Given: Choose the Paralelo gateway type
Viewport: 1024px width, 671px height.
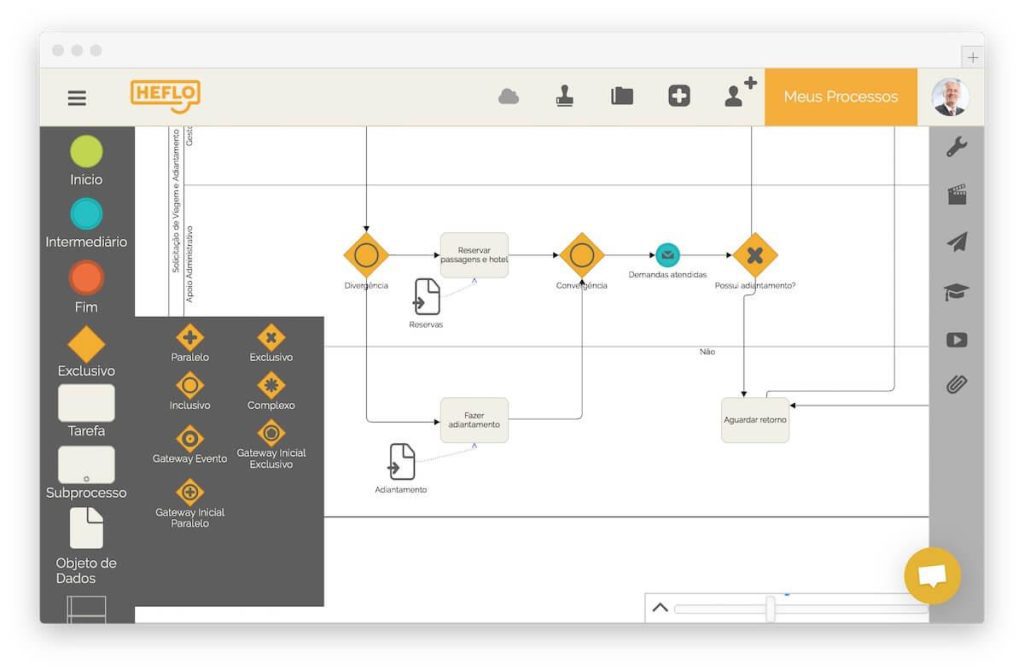Looking at the screenshot, I should coord(189,338).
